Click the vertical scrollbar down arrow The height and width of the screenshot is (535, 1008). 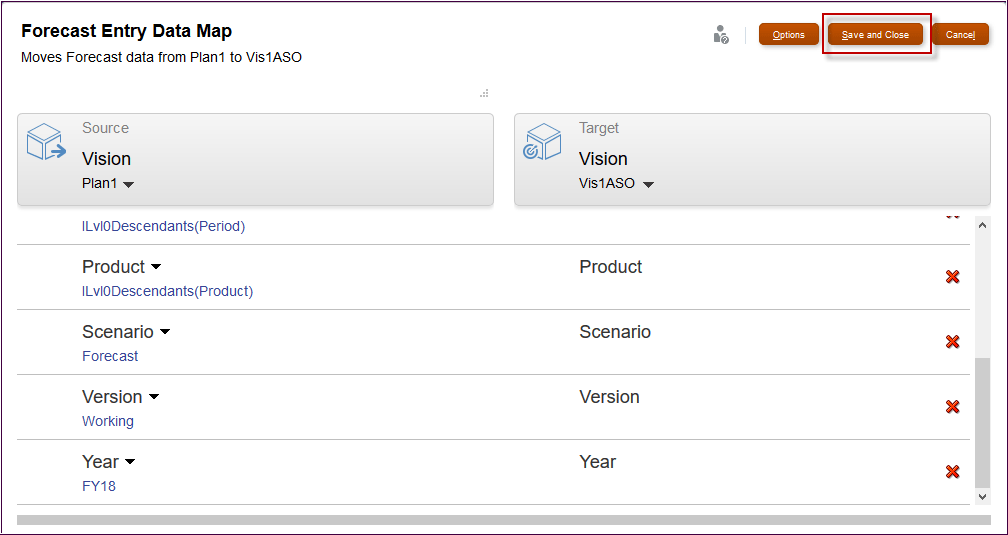[x=982, y=496]
